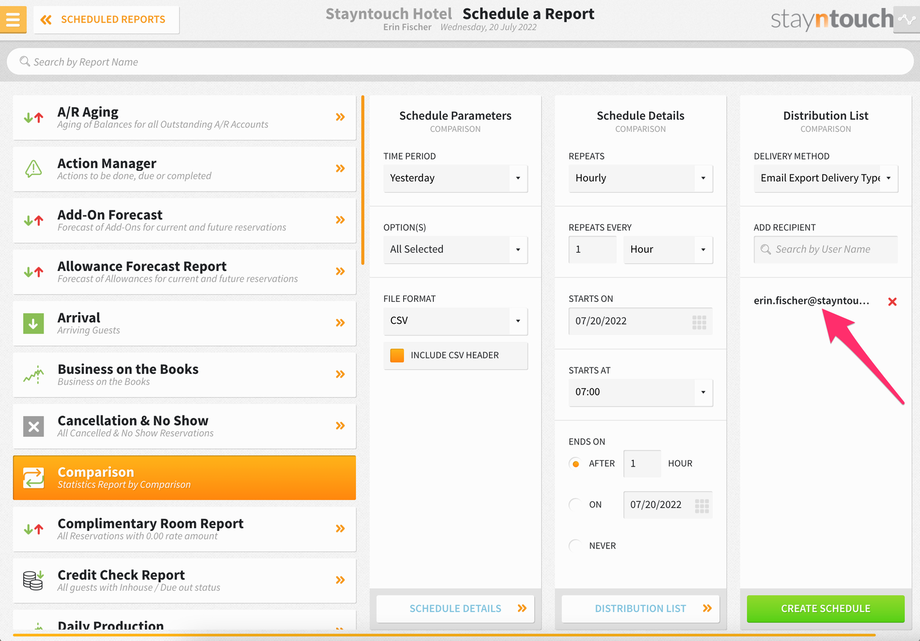Click magnifier icon in Add Recipient

[766, 249]
